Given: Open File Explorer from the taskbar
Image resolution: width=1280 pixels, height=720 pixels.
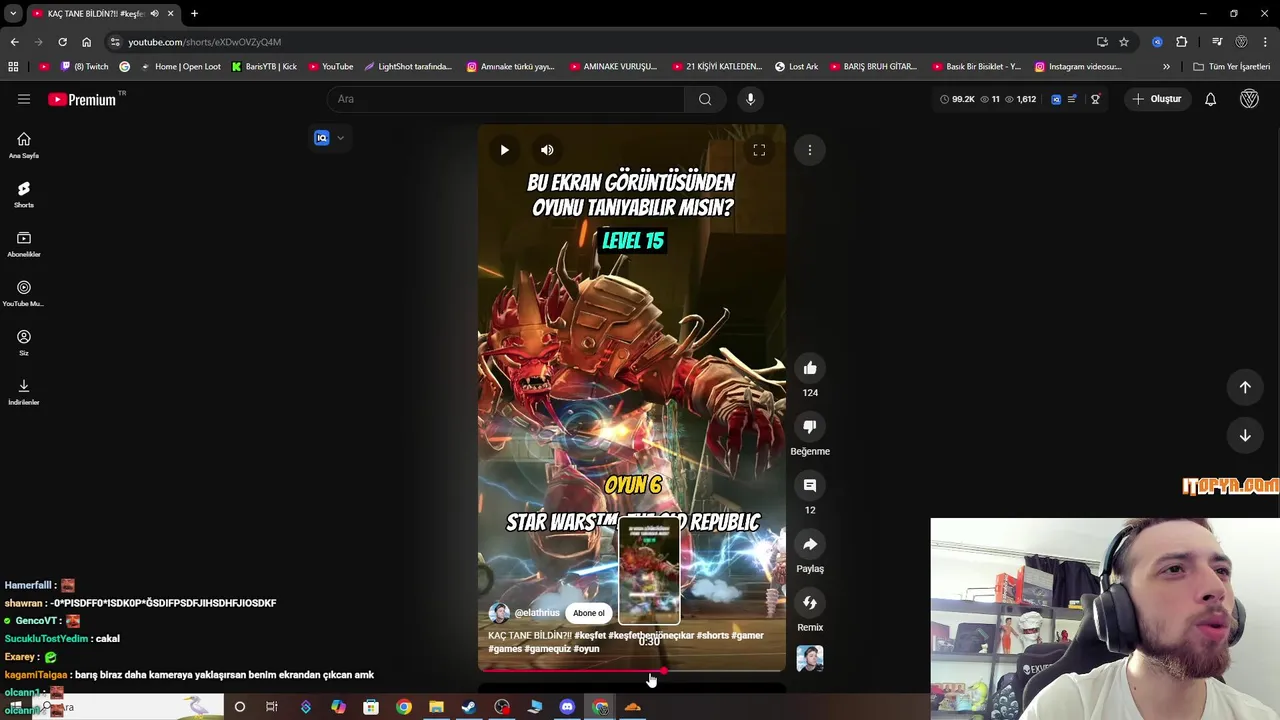Looking at the screenshot, I should [x=436, y=707].
